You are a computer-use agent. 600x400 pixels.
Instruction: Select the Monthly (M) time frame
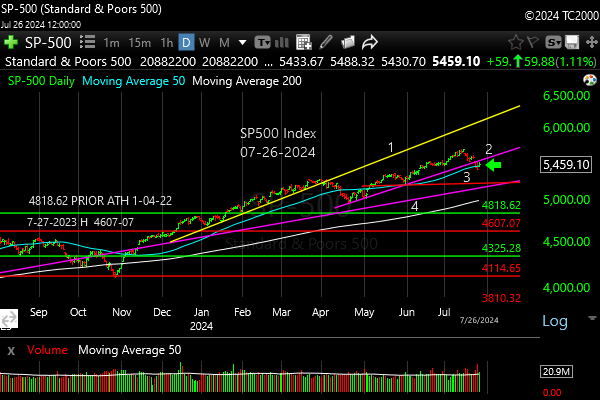click(x=224, y=42)
